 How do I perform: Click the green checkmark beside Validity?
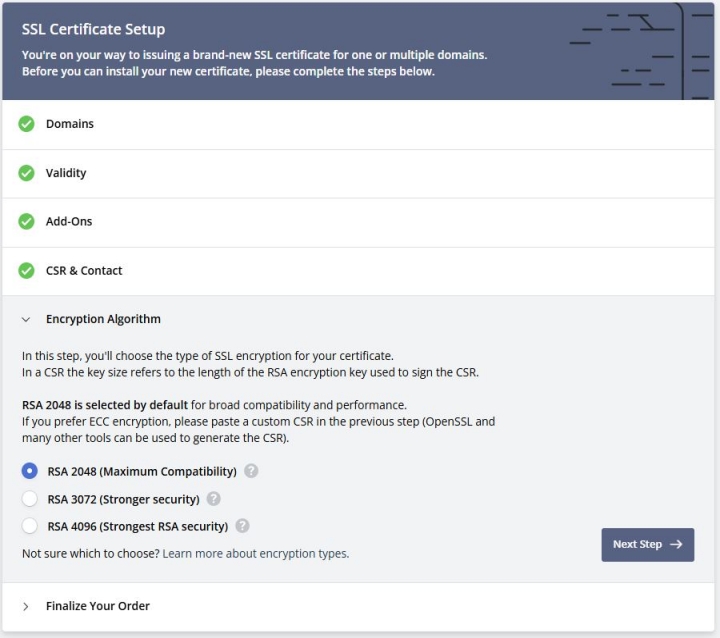pyautogui.click(x=26, y=173)
